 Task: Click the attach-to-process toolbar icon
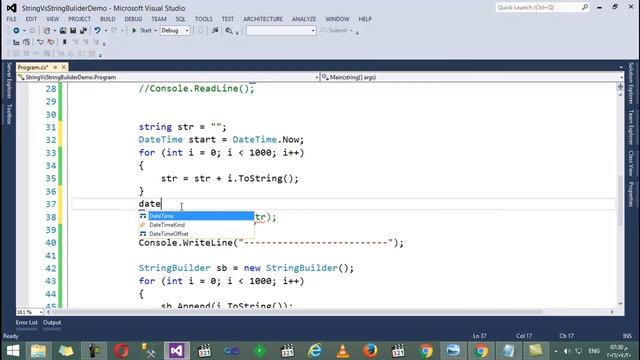(x=215, y=31)
